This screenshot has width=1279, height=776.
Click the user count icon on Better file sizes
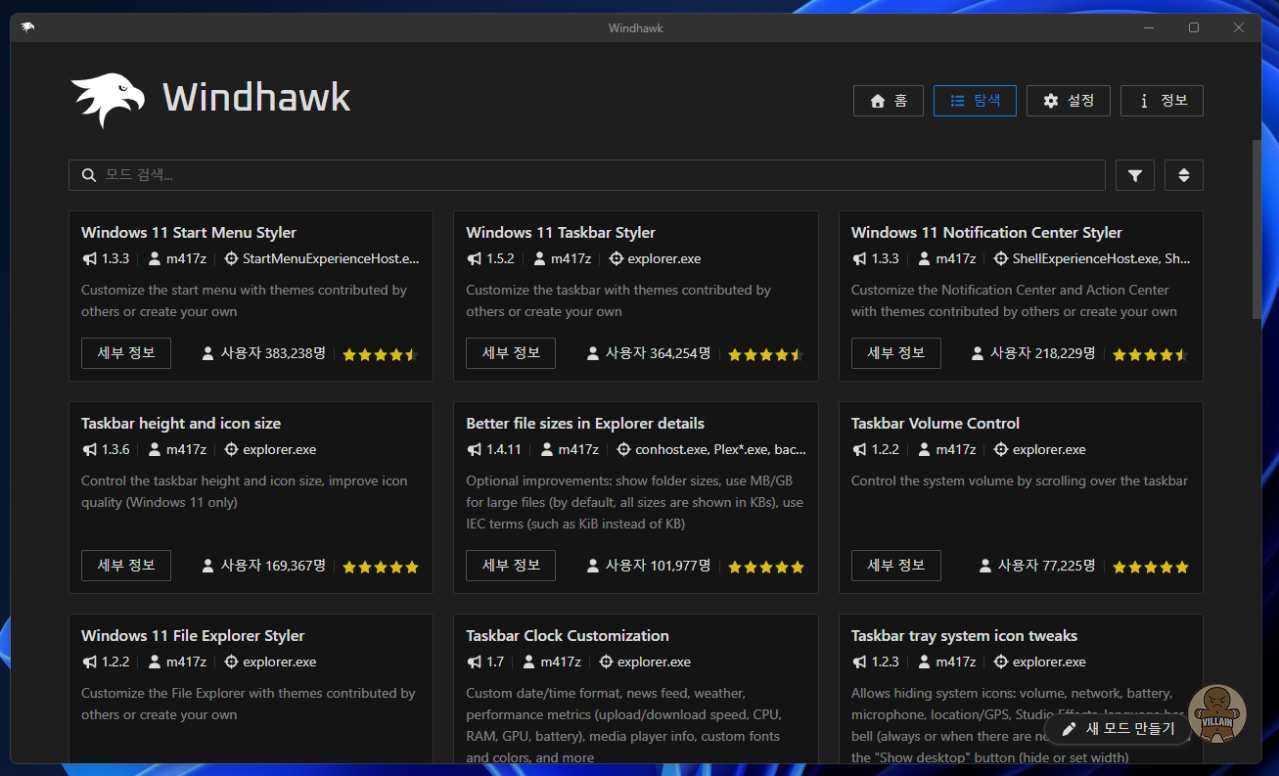593,566
